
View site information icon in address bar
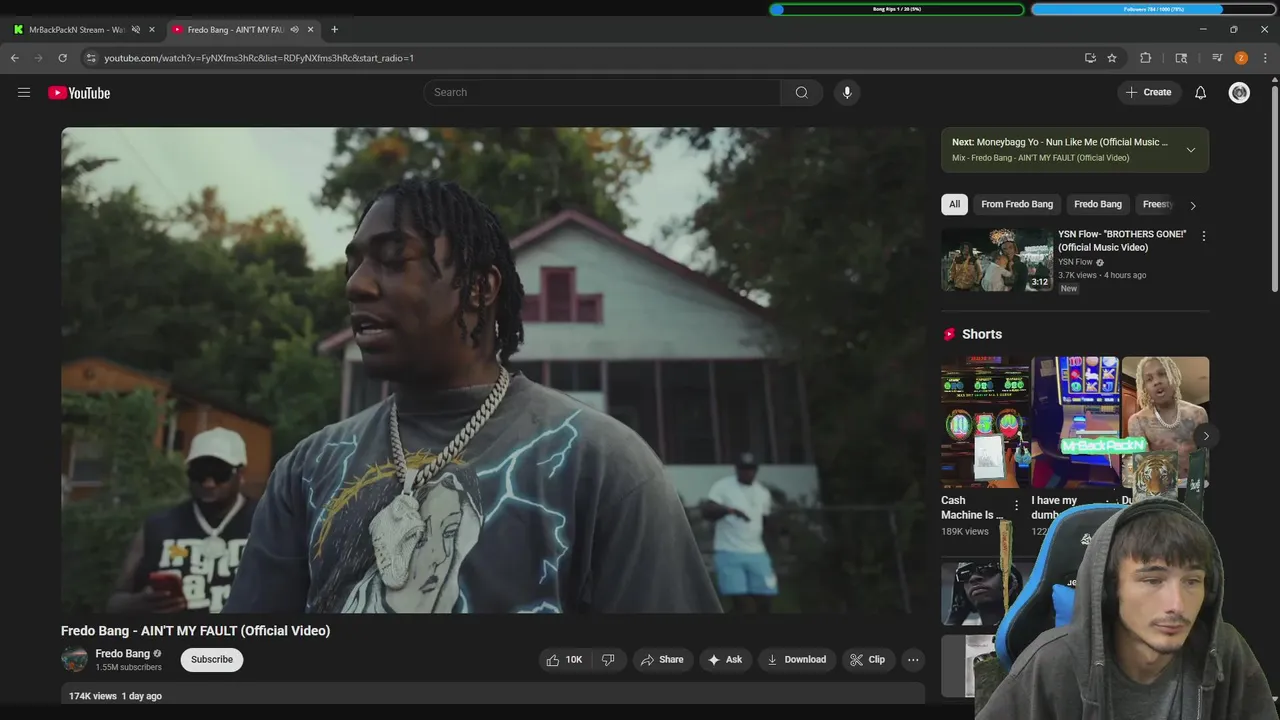click(x=91, y=58)
